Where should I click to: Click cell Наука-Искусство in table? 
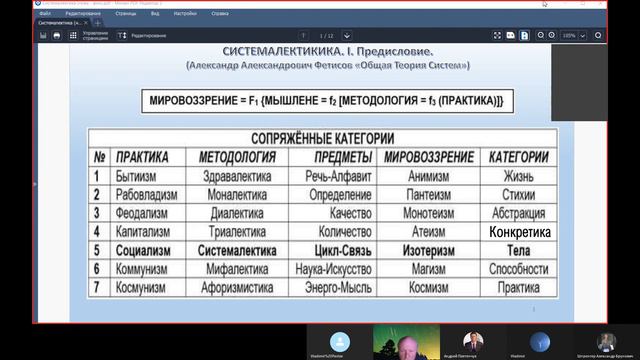(x=333, y=269)
